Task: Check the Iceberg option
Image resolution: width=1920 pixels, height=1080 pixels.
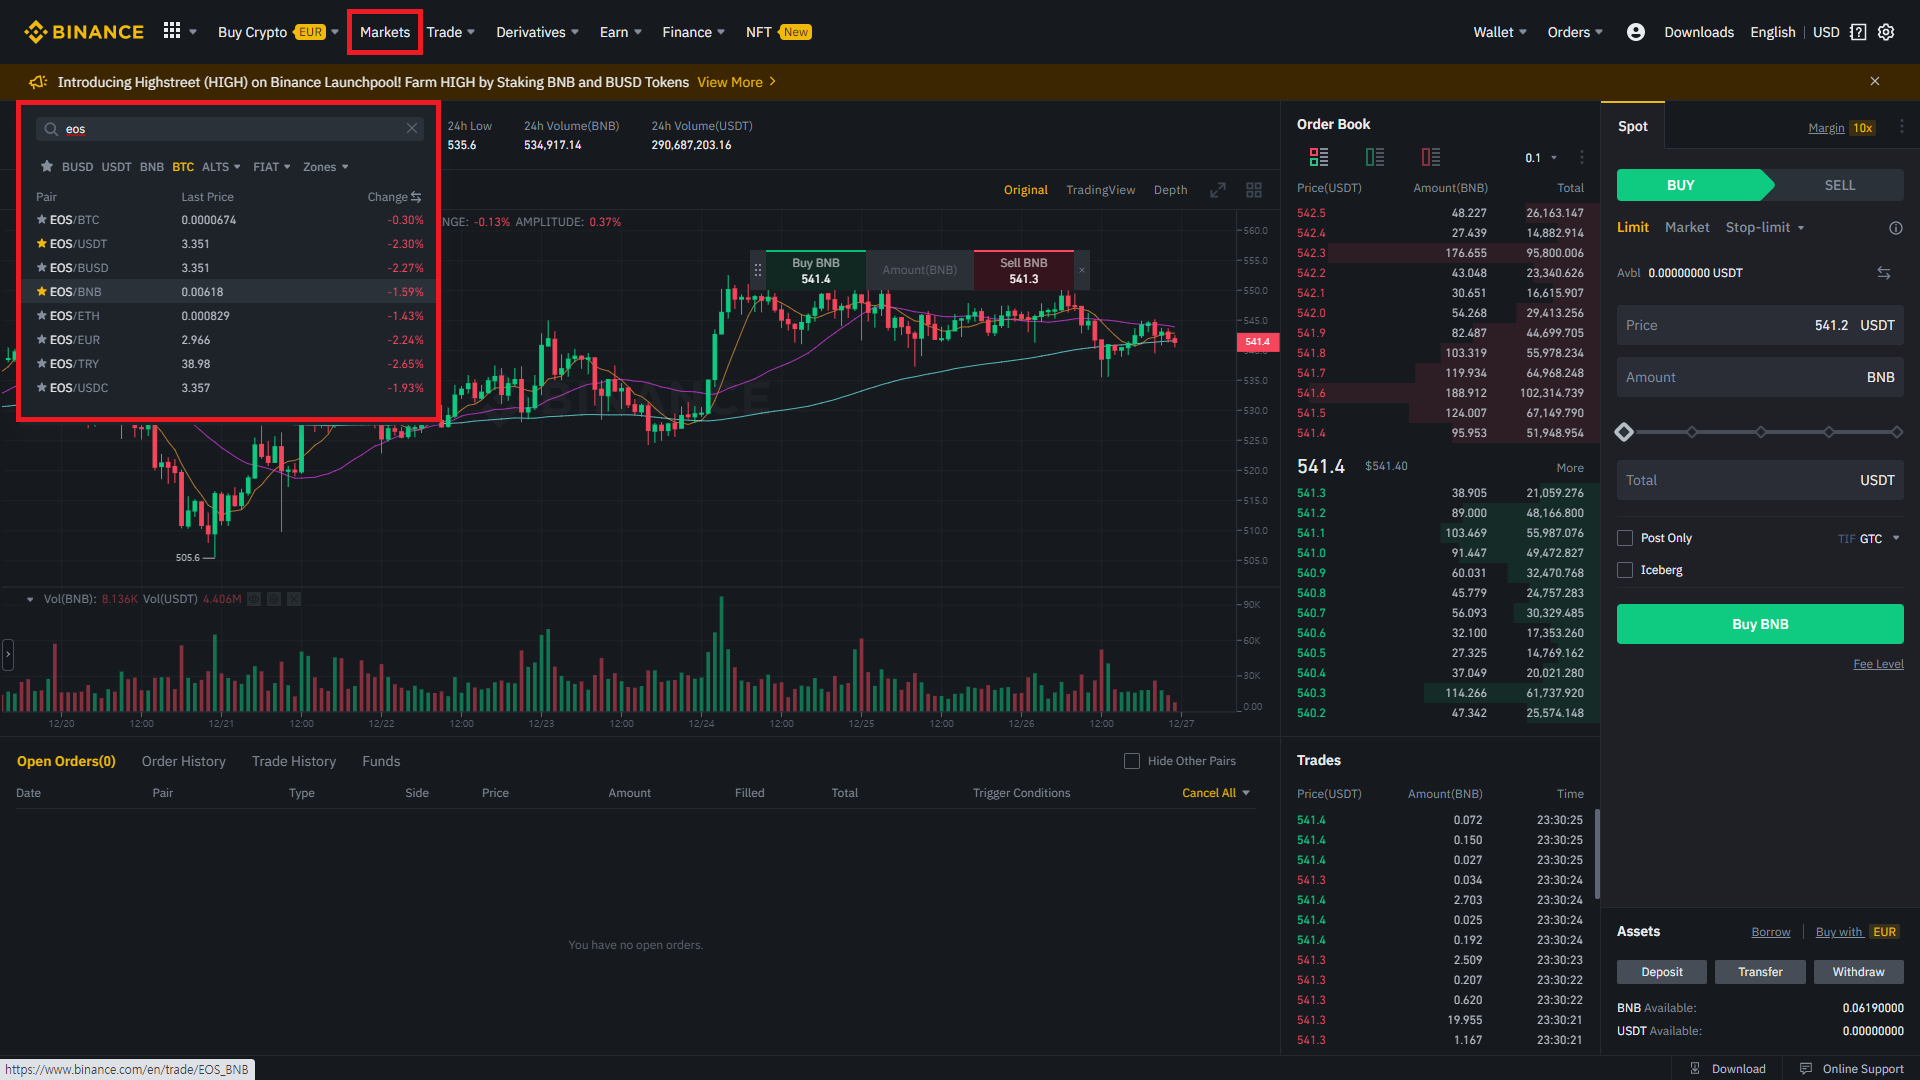Action: 1625,570
